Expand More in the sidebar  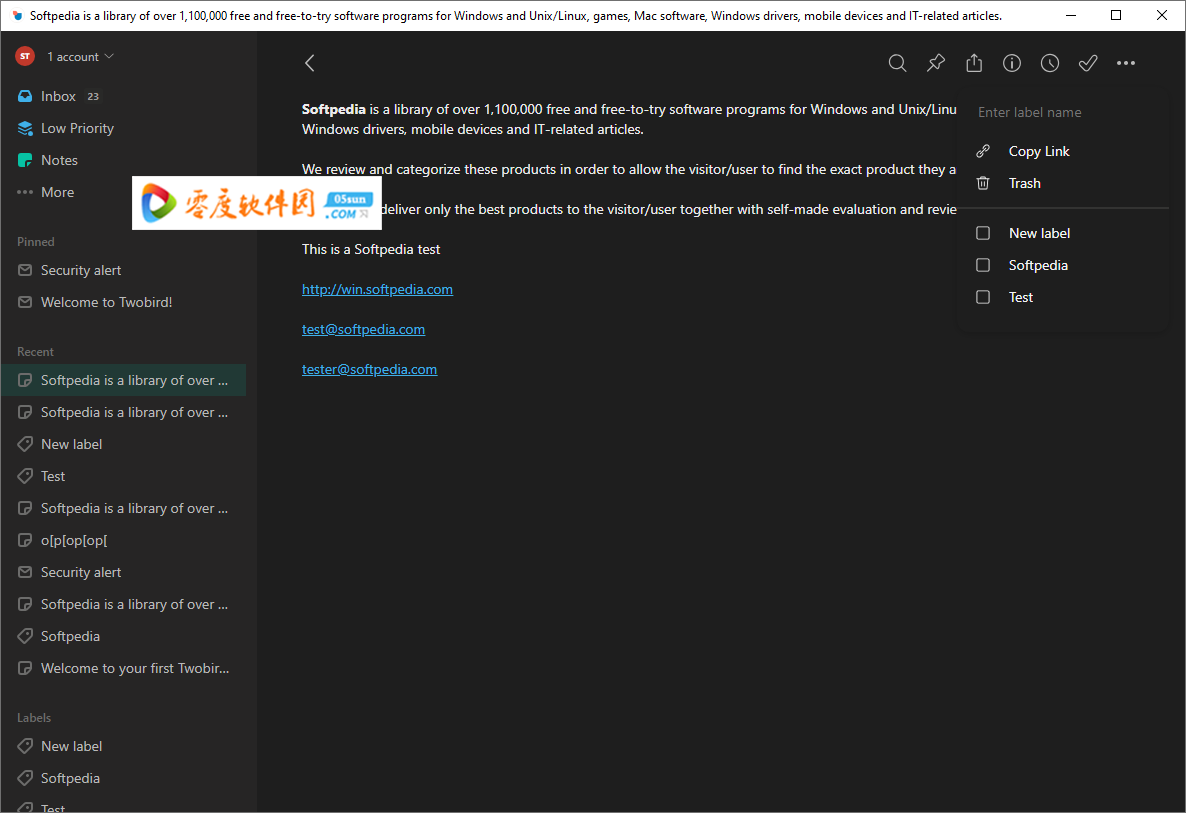point(57,192)
